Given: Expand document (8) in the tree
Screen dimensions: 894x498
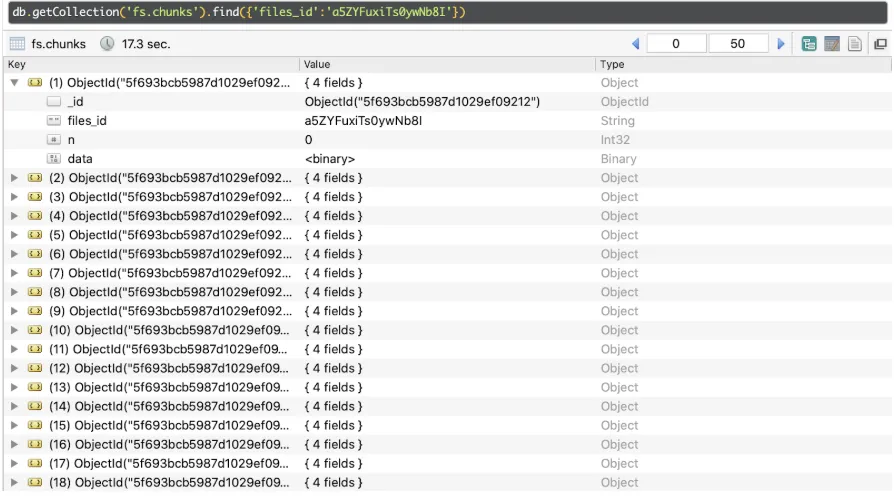Looking at the screenshot, I should (x=15, y=292).
